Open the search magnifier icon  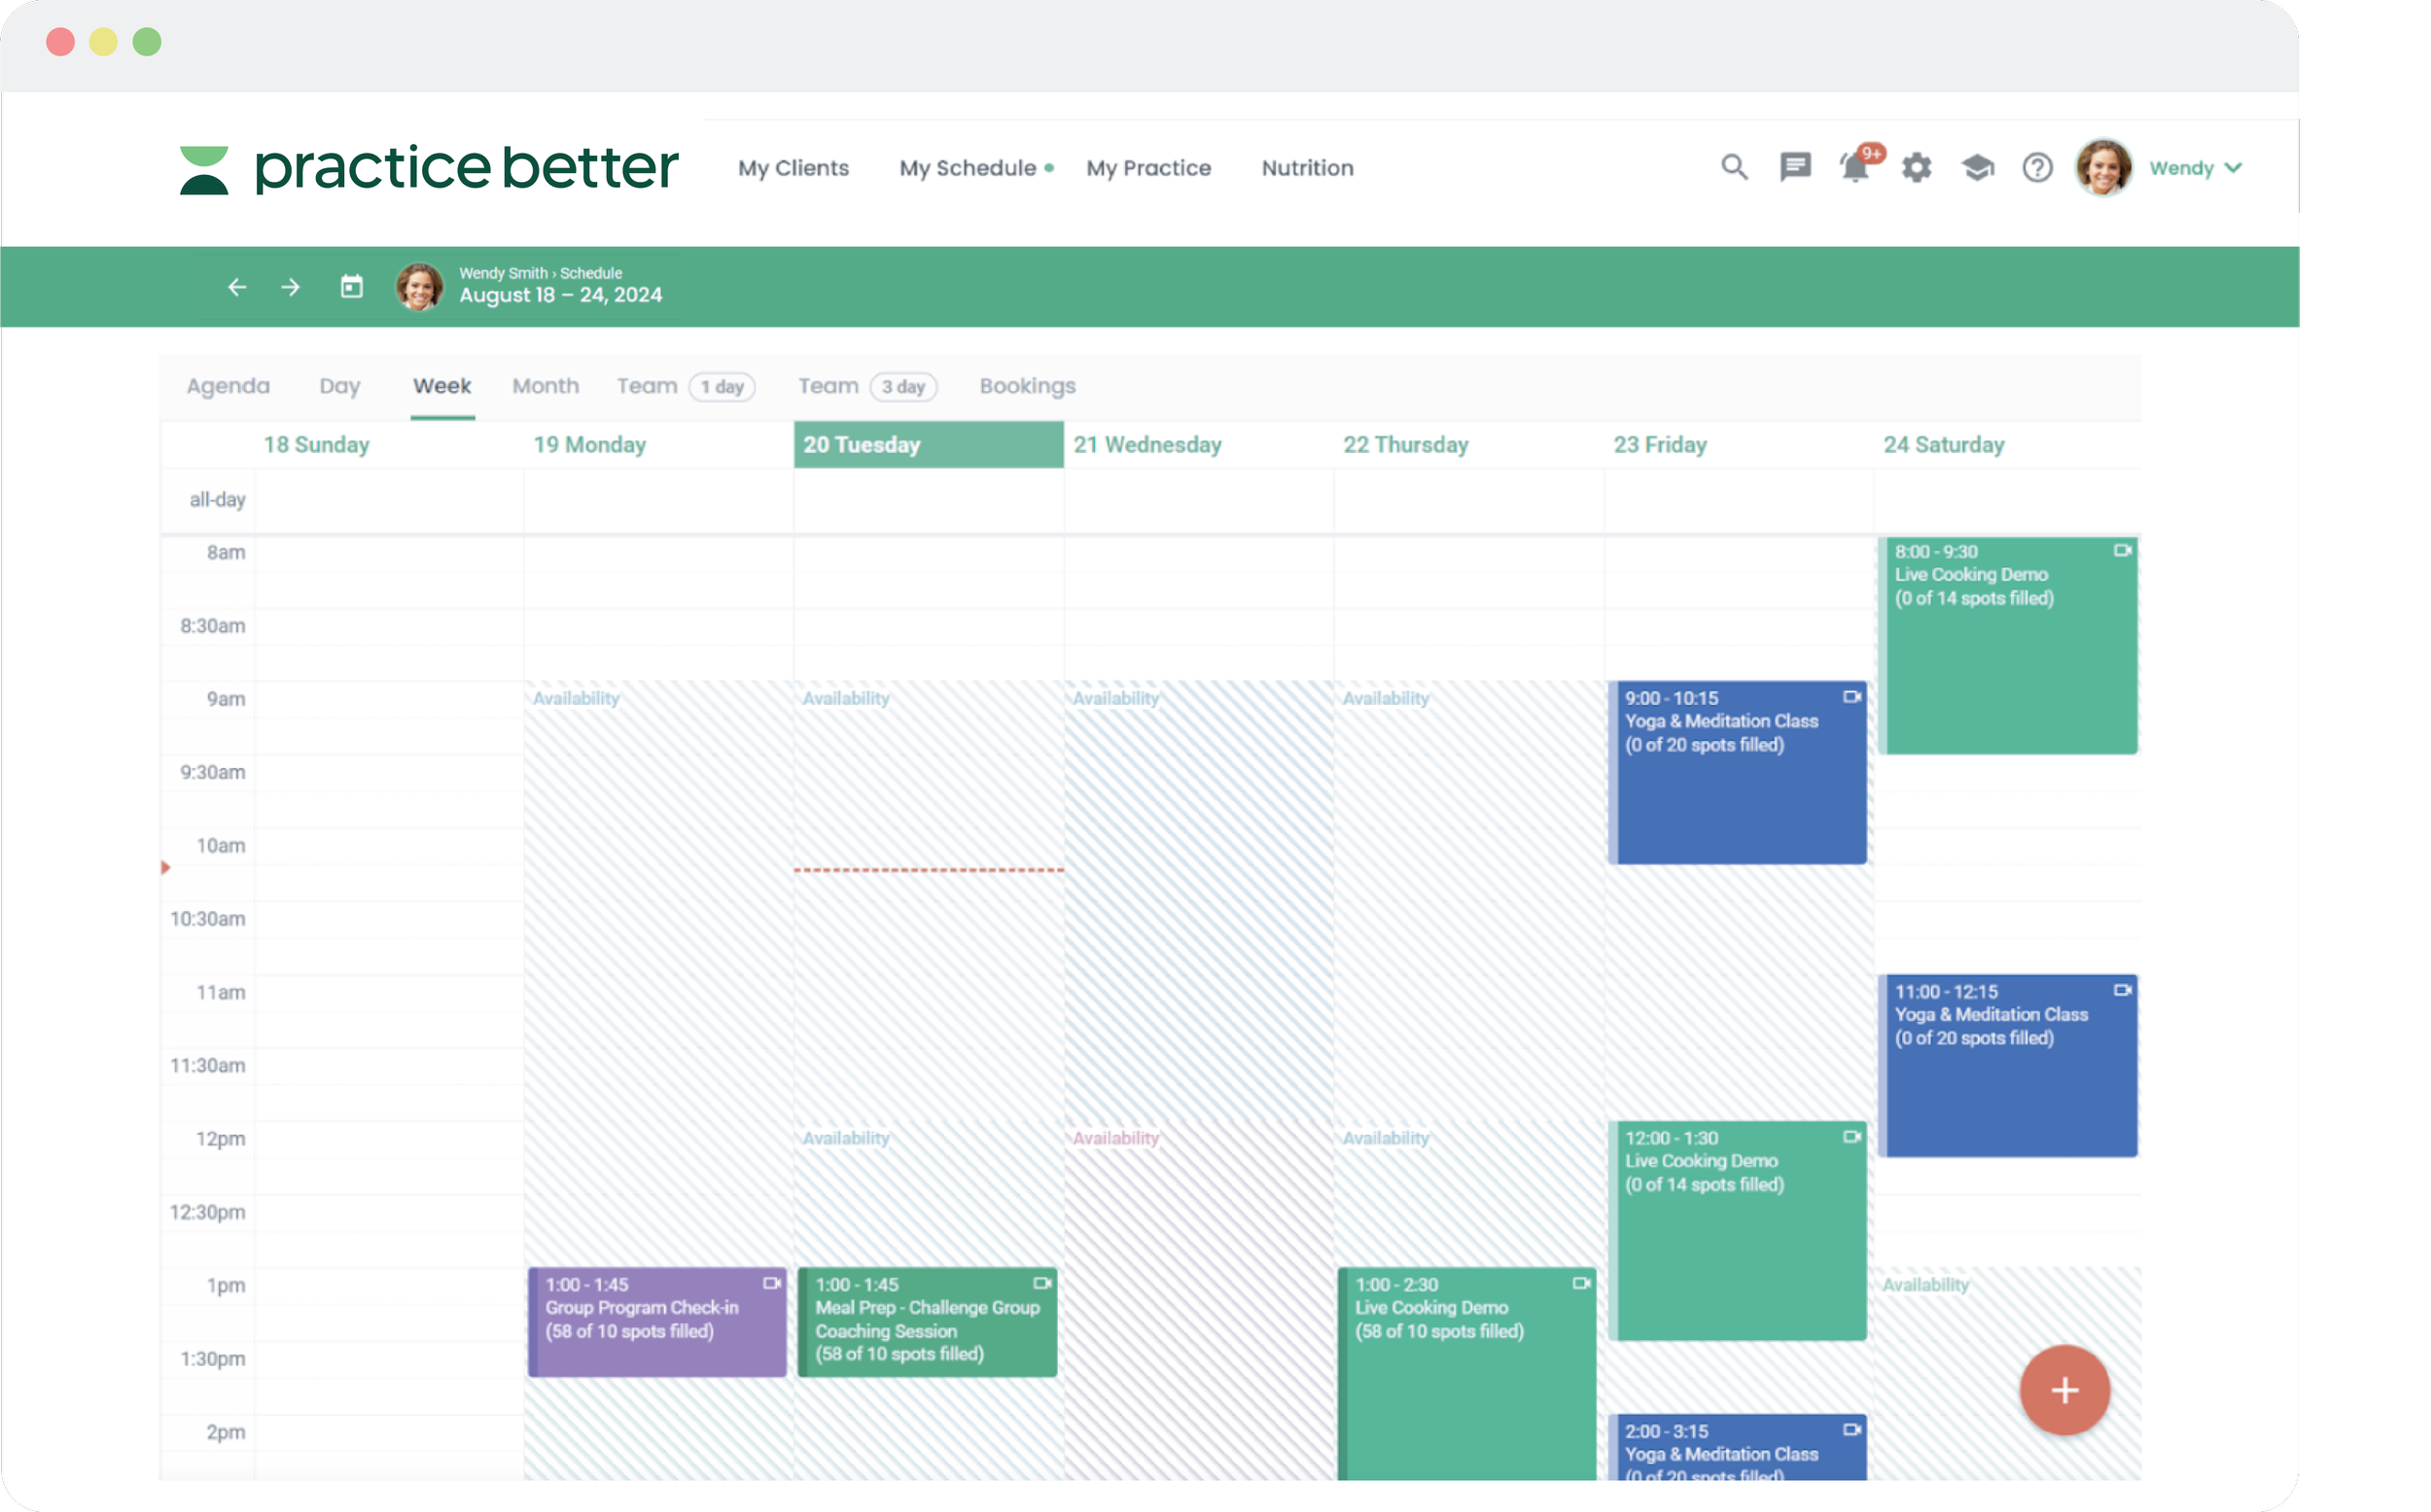tap(1734, 167)
